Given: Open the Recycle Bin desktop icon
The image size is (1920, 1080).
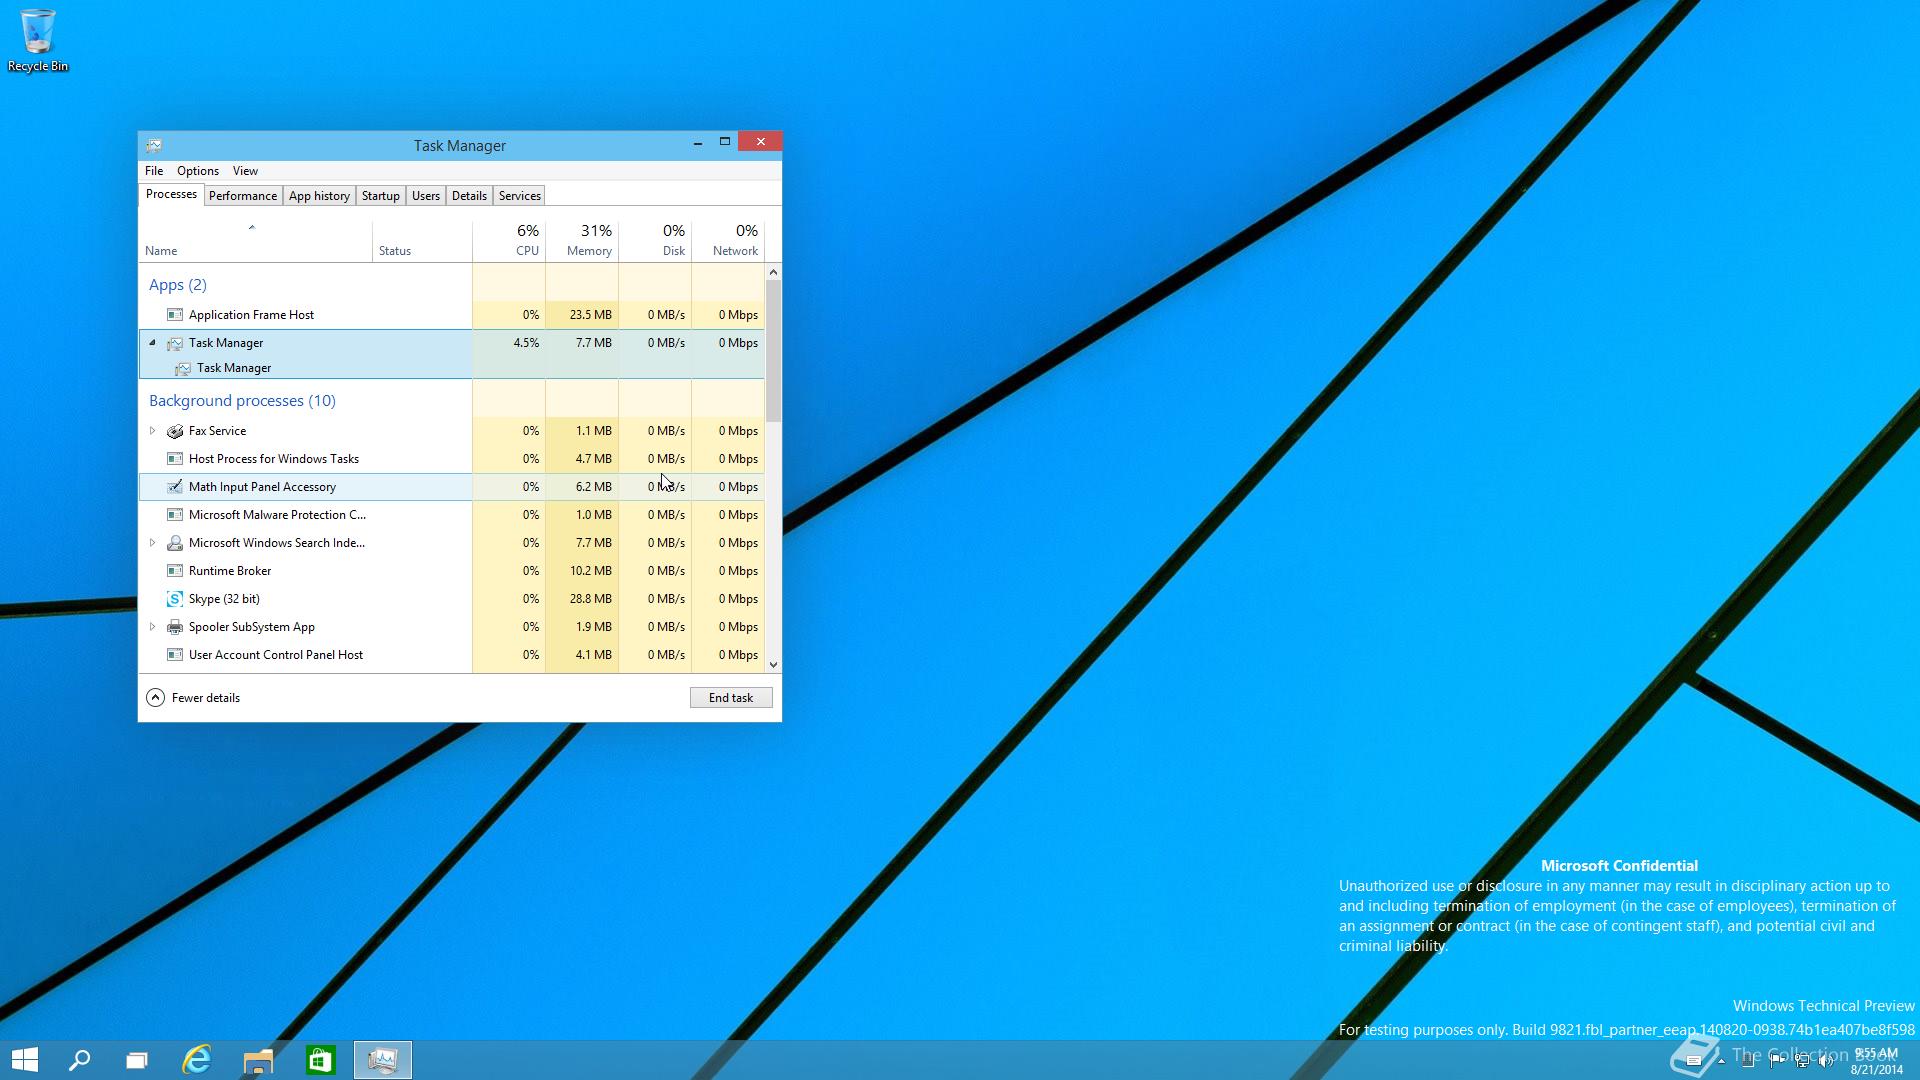Looking at the screenshot, I should pos(38,40).
